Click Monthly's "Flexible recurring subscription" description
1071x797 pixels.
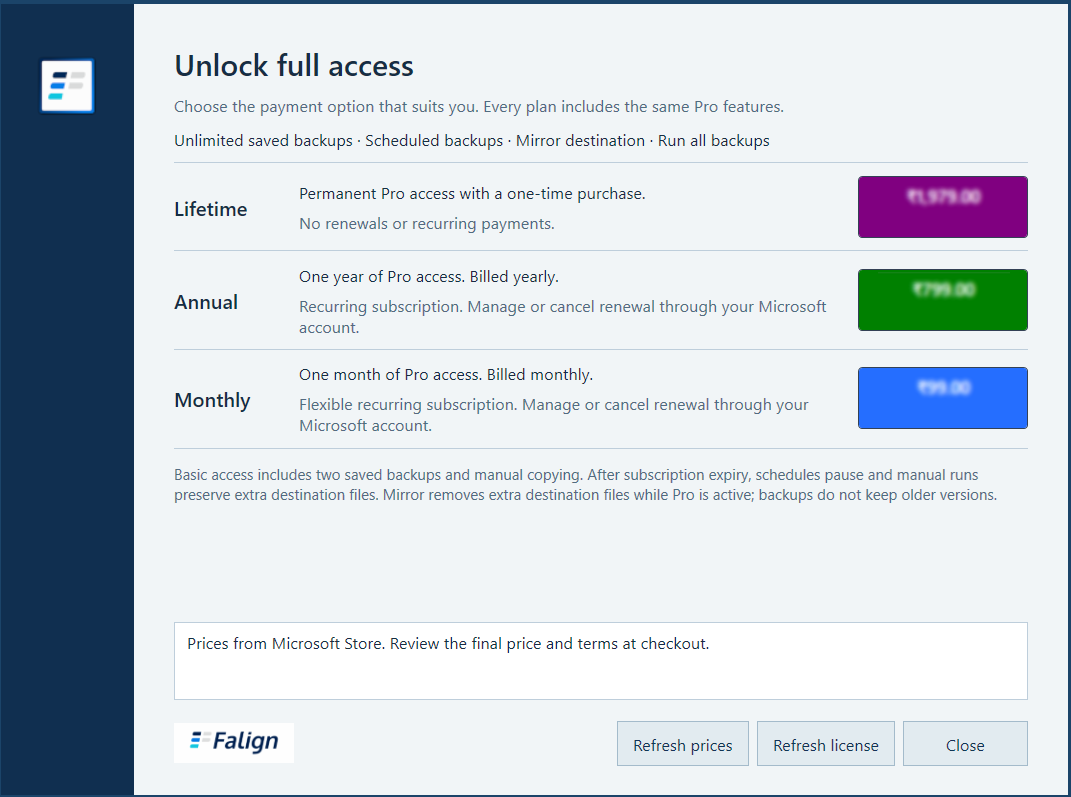(554, 415)
